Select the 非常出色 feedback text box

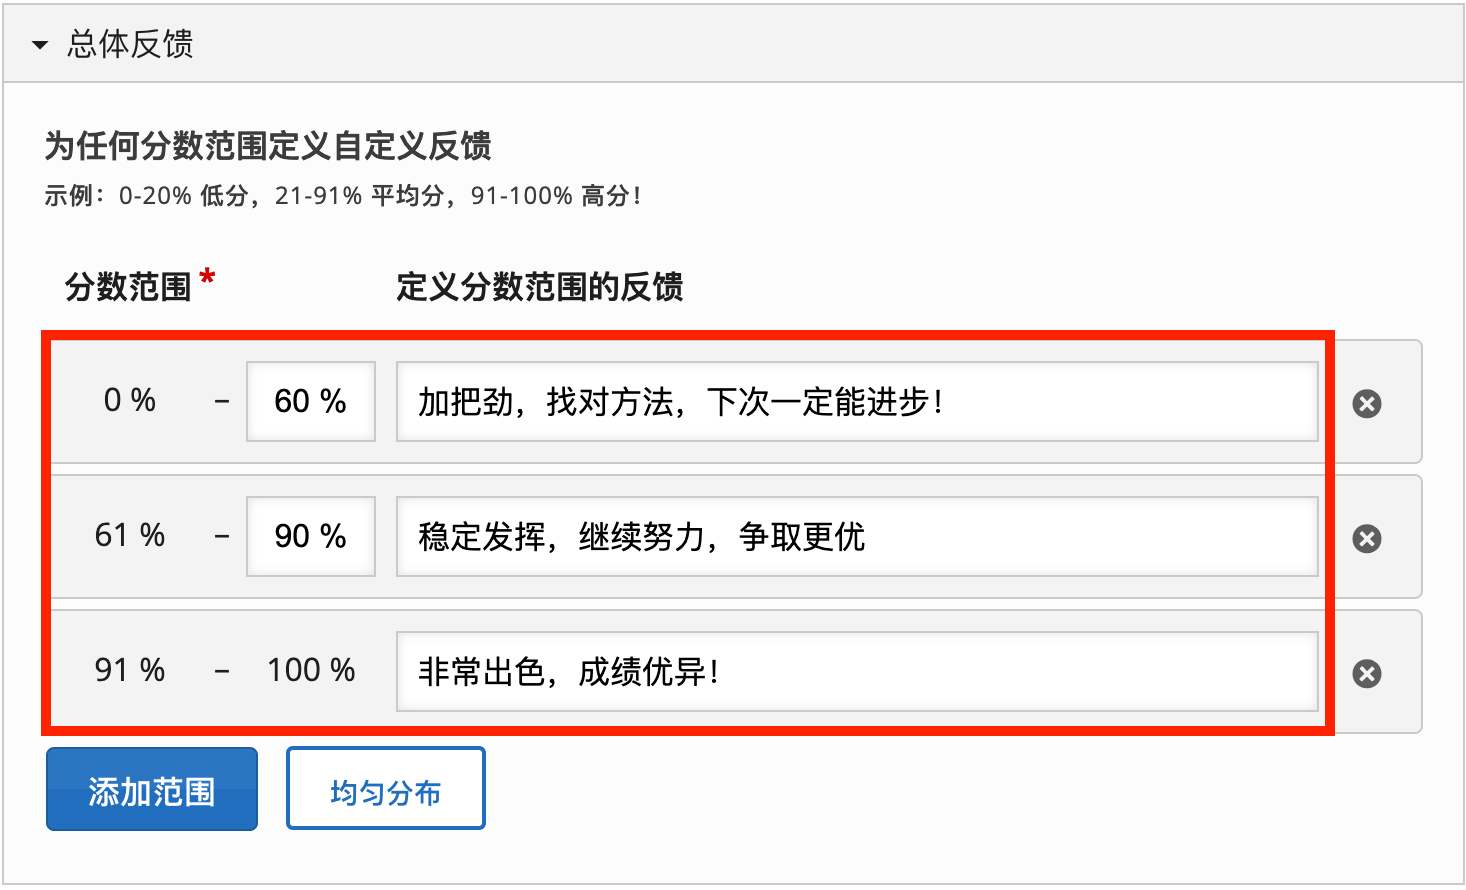(858, 671)
